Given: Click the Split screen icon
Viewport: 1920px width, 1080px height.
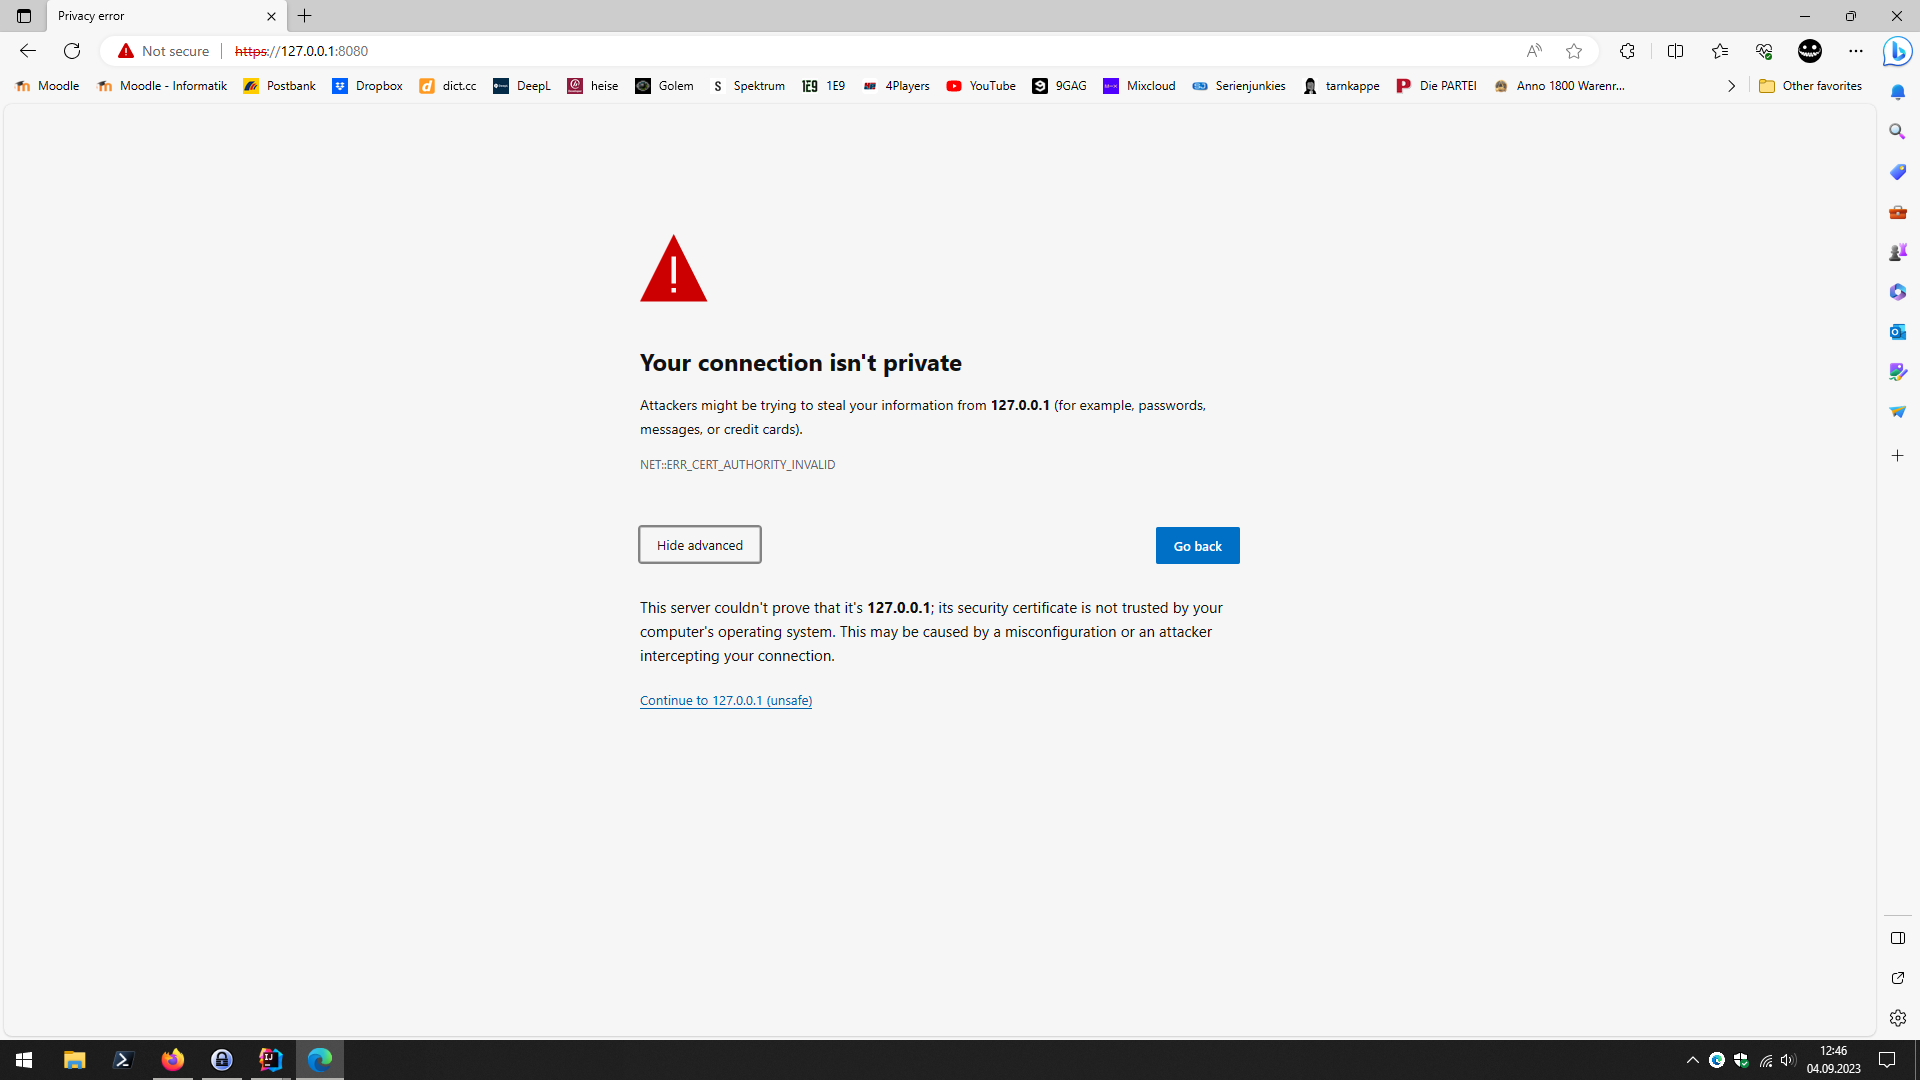Looking at the screenshot, I should [1675, 51].
